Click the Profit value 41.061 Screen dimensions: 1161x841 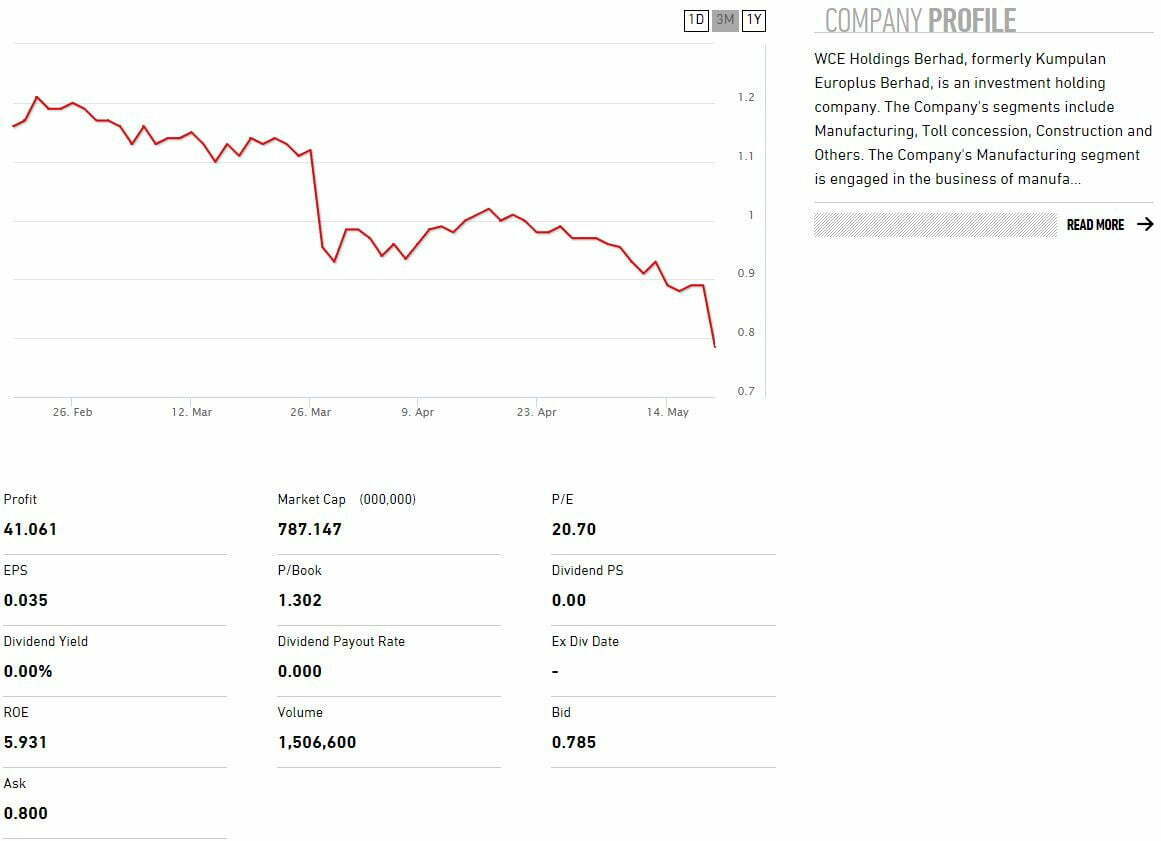pos(30,529)
